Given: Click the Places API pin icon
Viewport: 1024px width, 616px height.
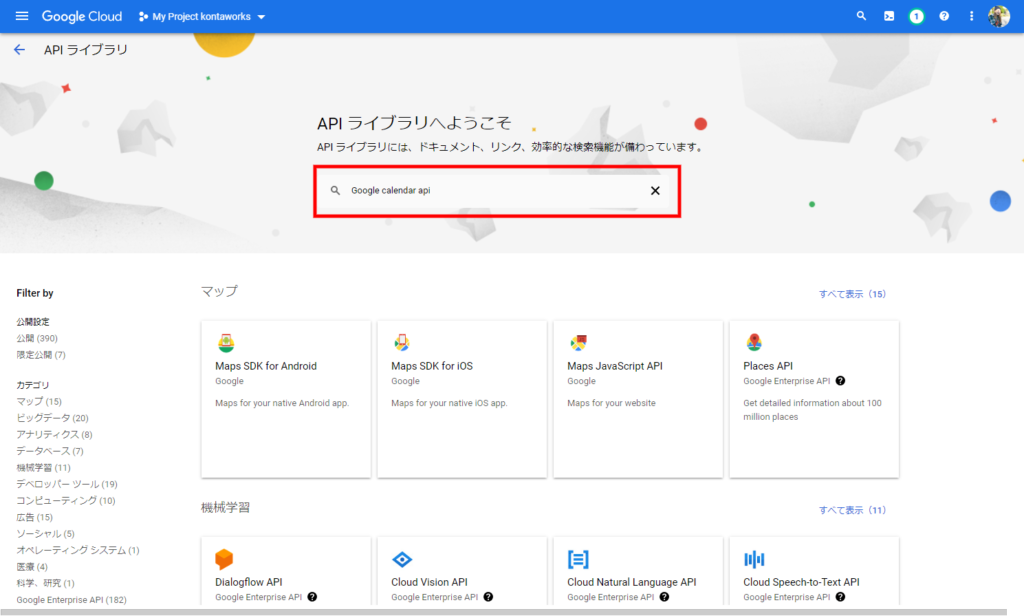Looking at the screenshot, I should pos(754,342).
